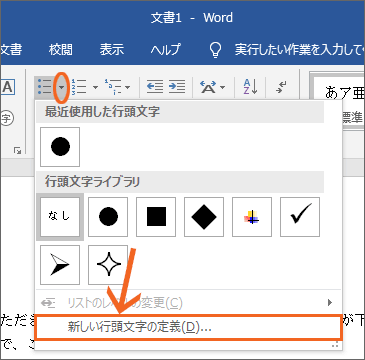Viewport: 365px width, 360px height.
Task: Select なし (none) in bullet library
Action: pos(60,217)
